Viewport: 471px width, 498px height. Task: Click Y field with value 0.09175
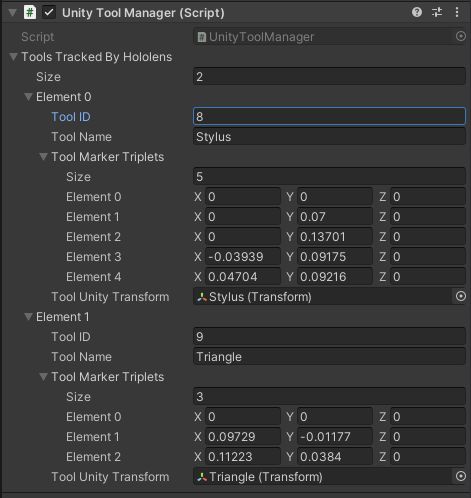(x=335, y=257)
